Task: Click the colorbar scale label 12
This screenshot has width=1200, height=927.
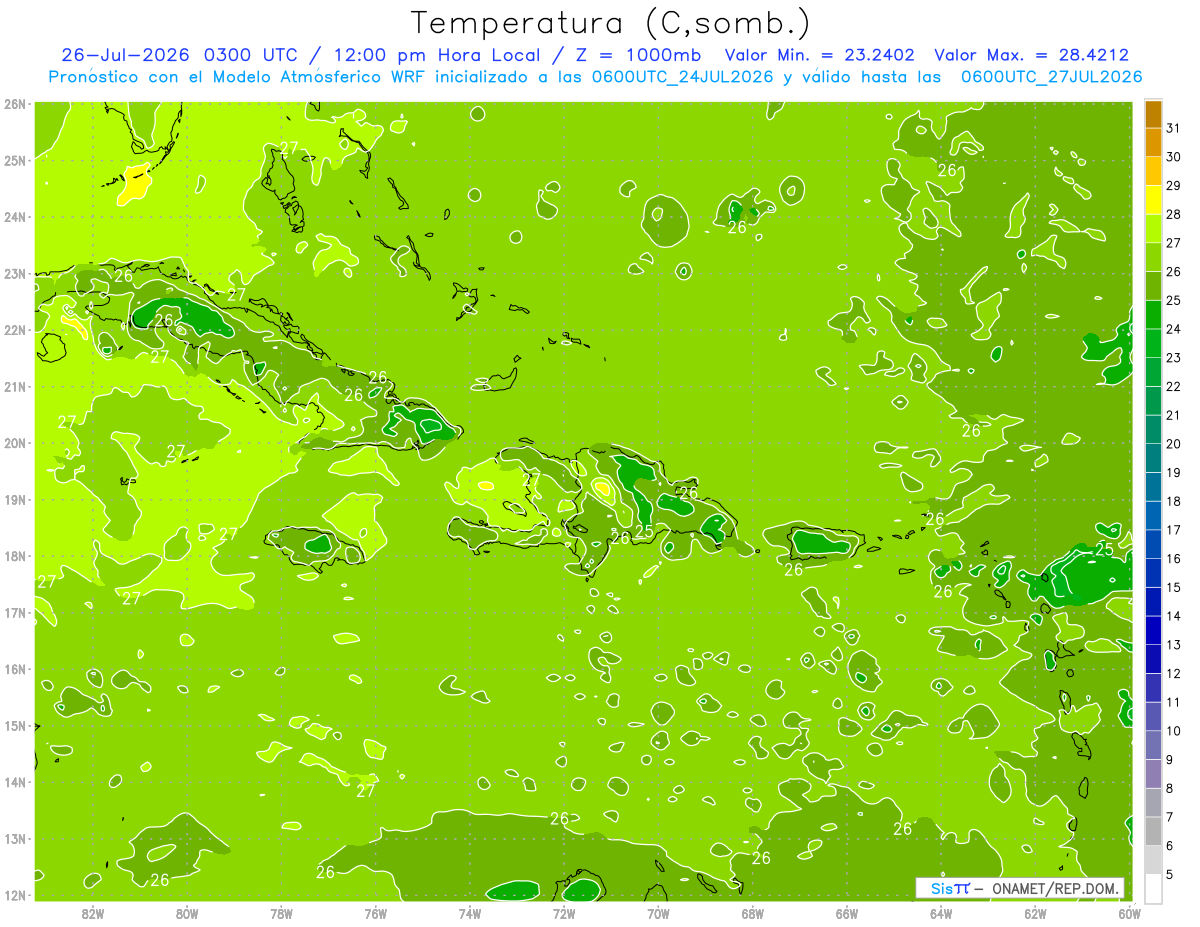Action: pos(1174,673)
